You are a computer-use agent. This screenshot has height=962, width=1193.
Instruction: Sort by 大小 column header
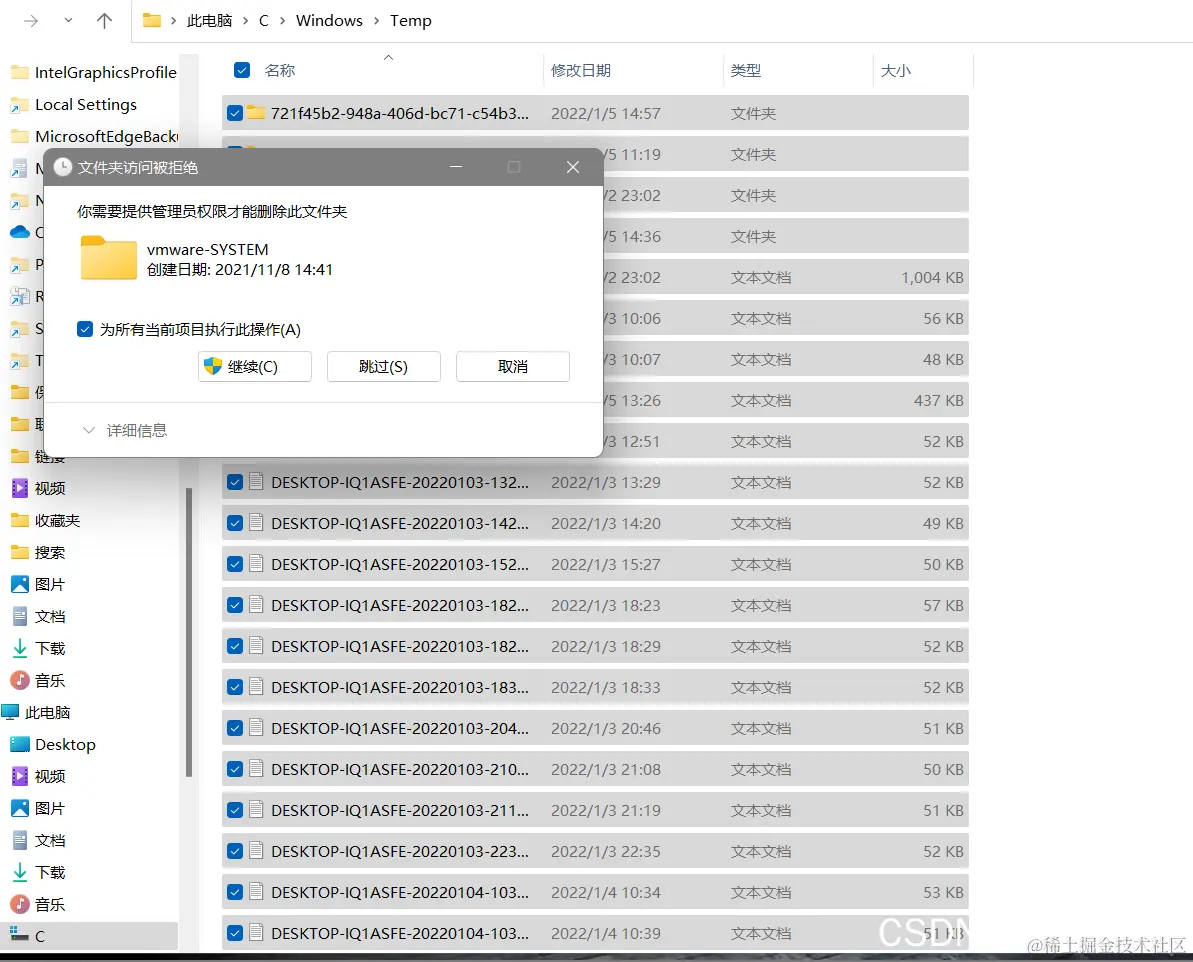tap(895, 70)
